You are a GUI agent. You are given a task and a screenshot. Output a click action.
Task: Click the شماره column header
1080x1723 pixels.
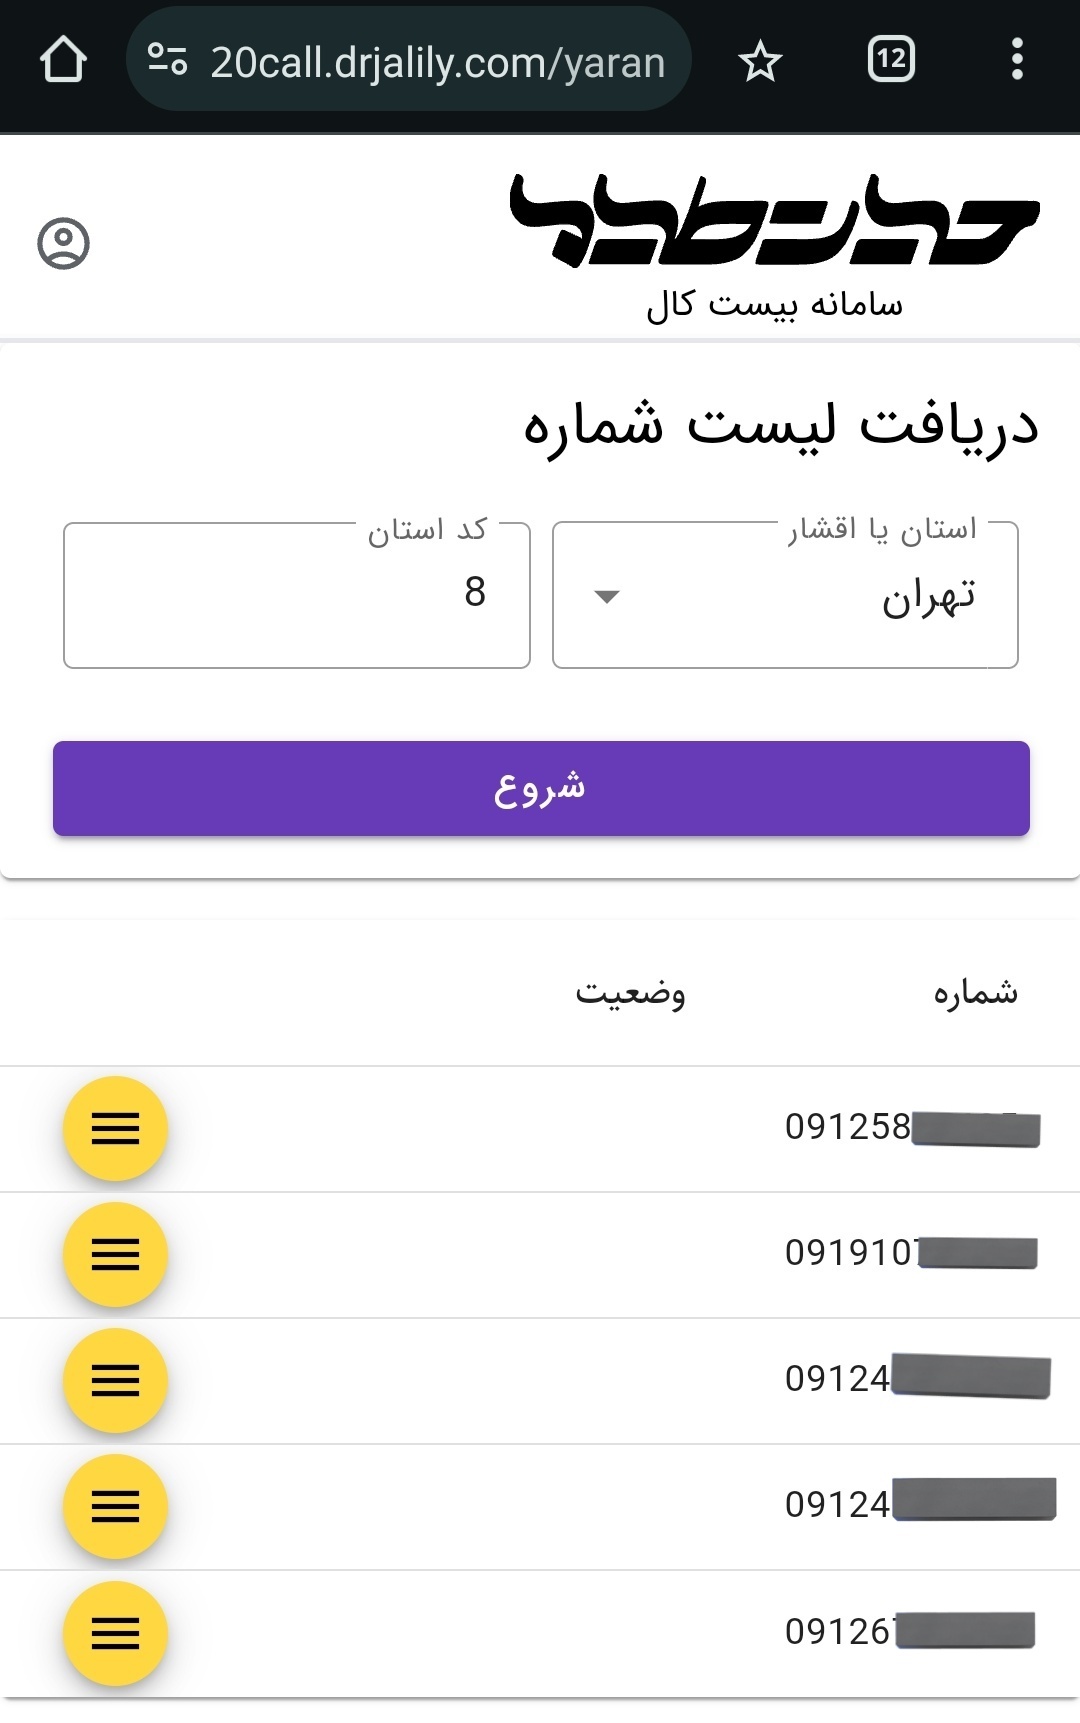(975, 993)
